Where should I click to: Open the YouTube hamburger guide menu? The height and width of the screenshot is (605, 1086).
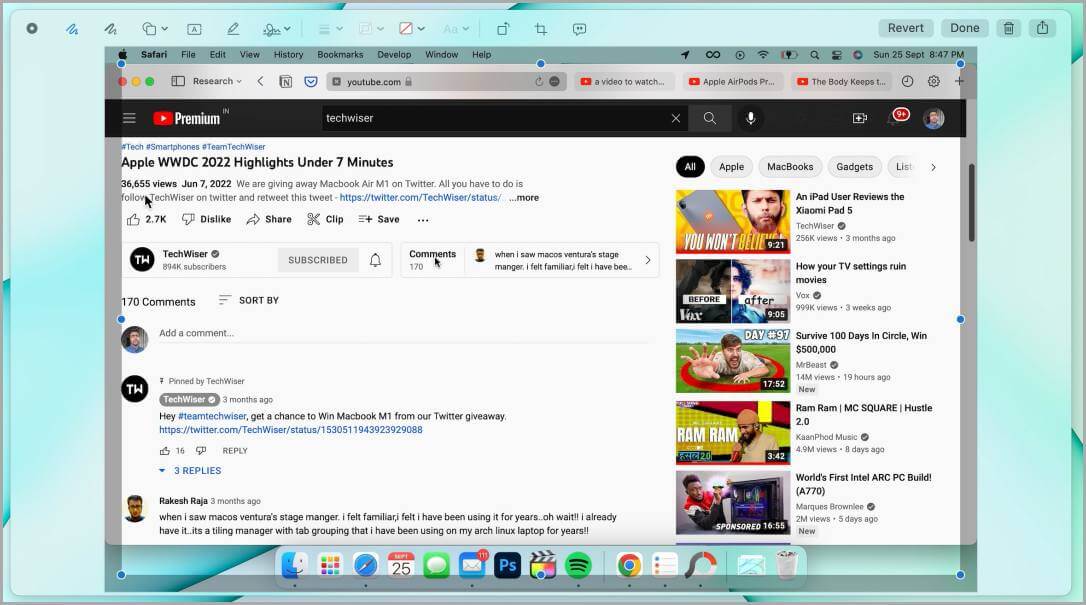(130, 118)
